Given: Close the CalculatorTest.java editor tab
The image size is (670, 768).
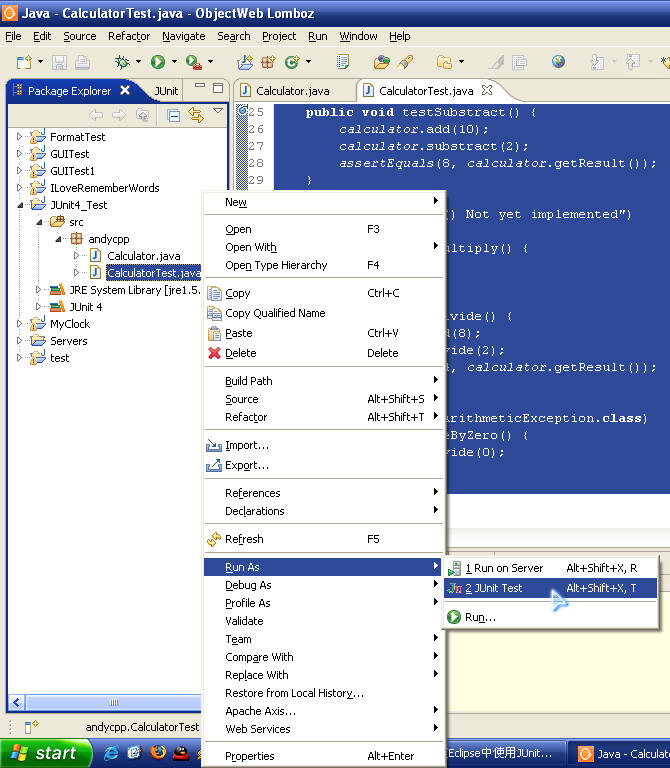Looking at the screenshot, I should (x=488, y=91).
